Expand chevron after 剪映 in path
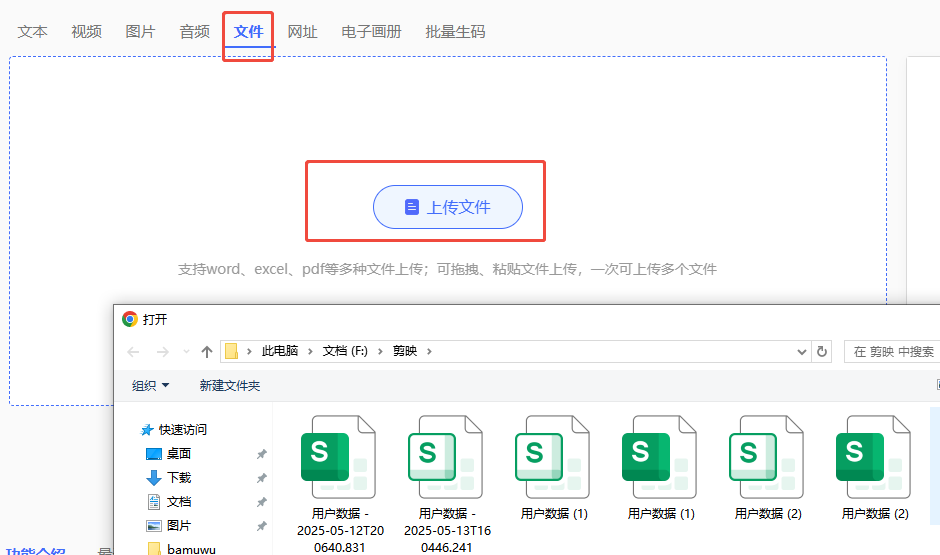 pyautogui.click(x=429, y=352)
